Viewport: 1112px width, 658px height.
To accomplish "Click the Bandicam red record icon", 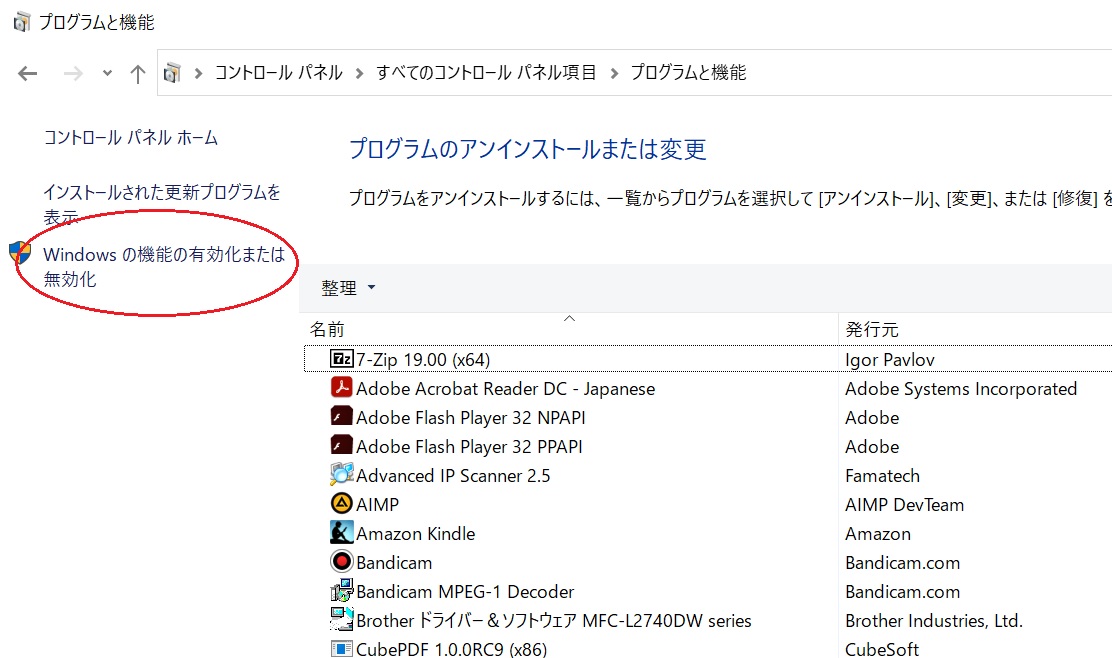I will pyautogui.click(x=341, y=562).
